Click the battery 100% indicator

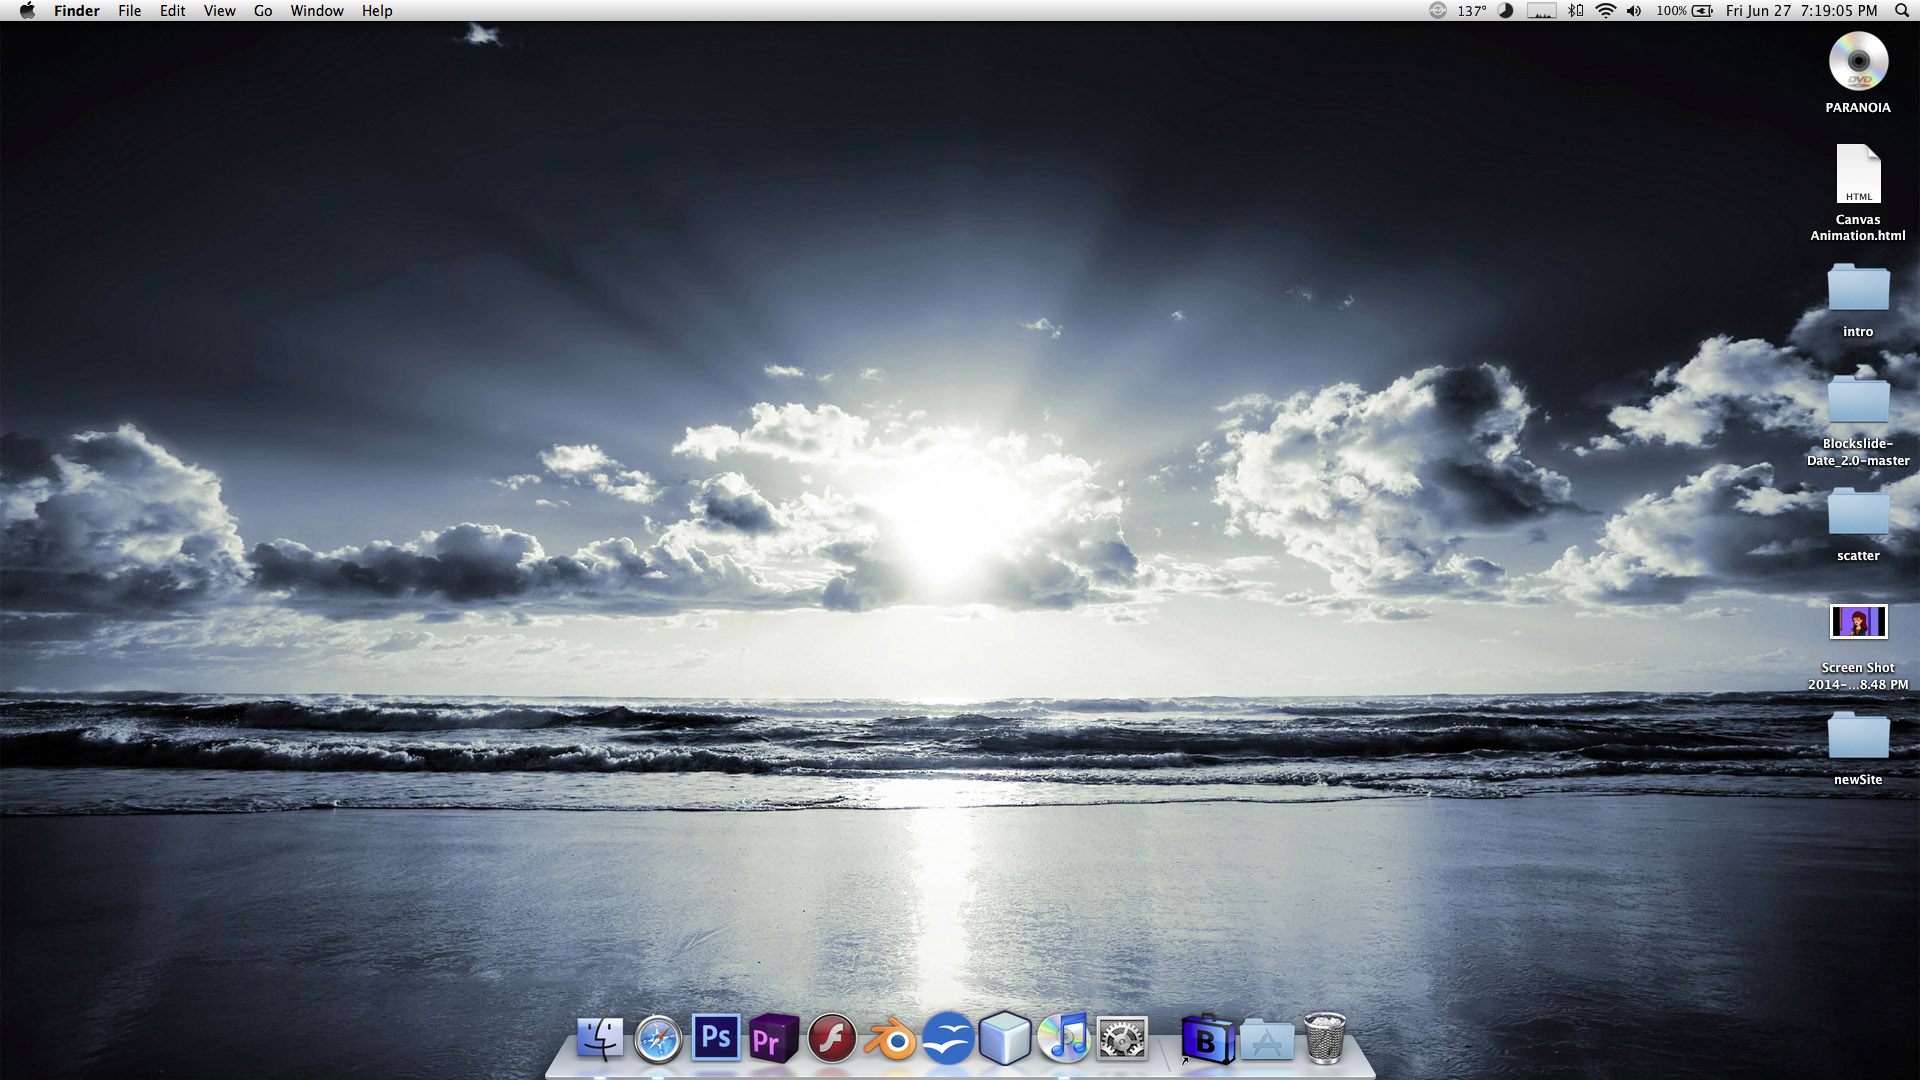tap(1685, 11)
